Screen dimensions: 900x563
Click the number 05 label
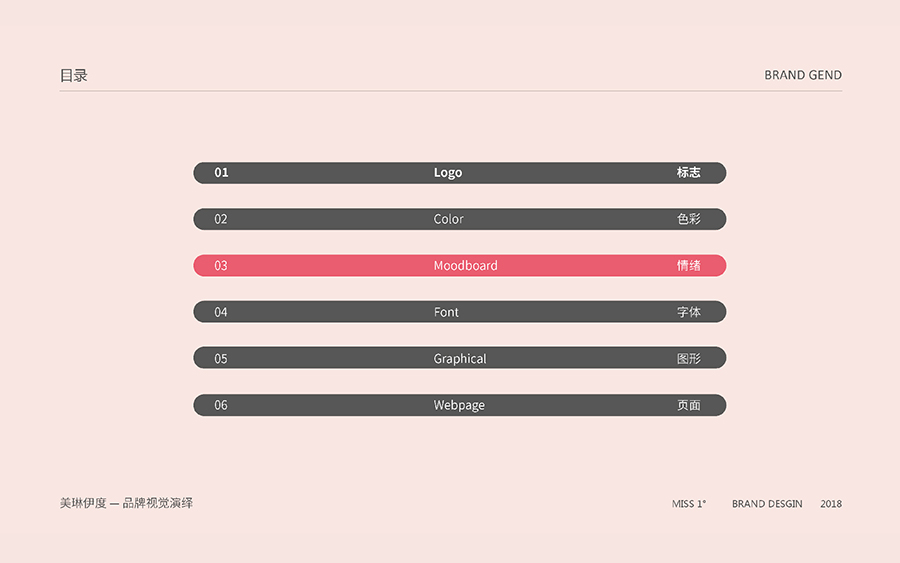click(x=221, y=358)
